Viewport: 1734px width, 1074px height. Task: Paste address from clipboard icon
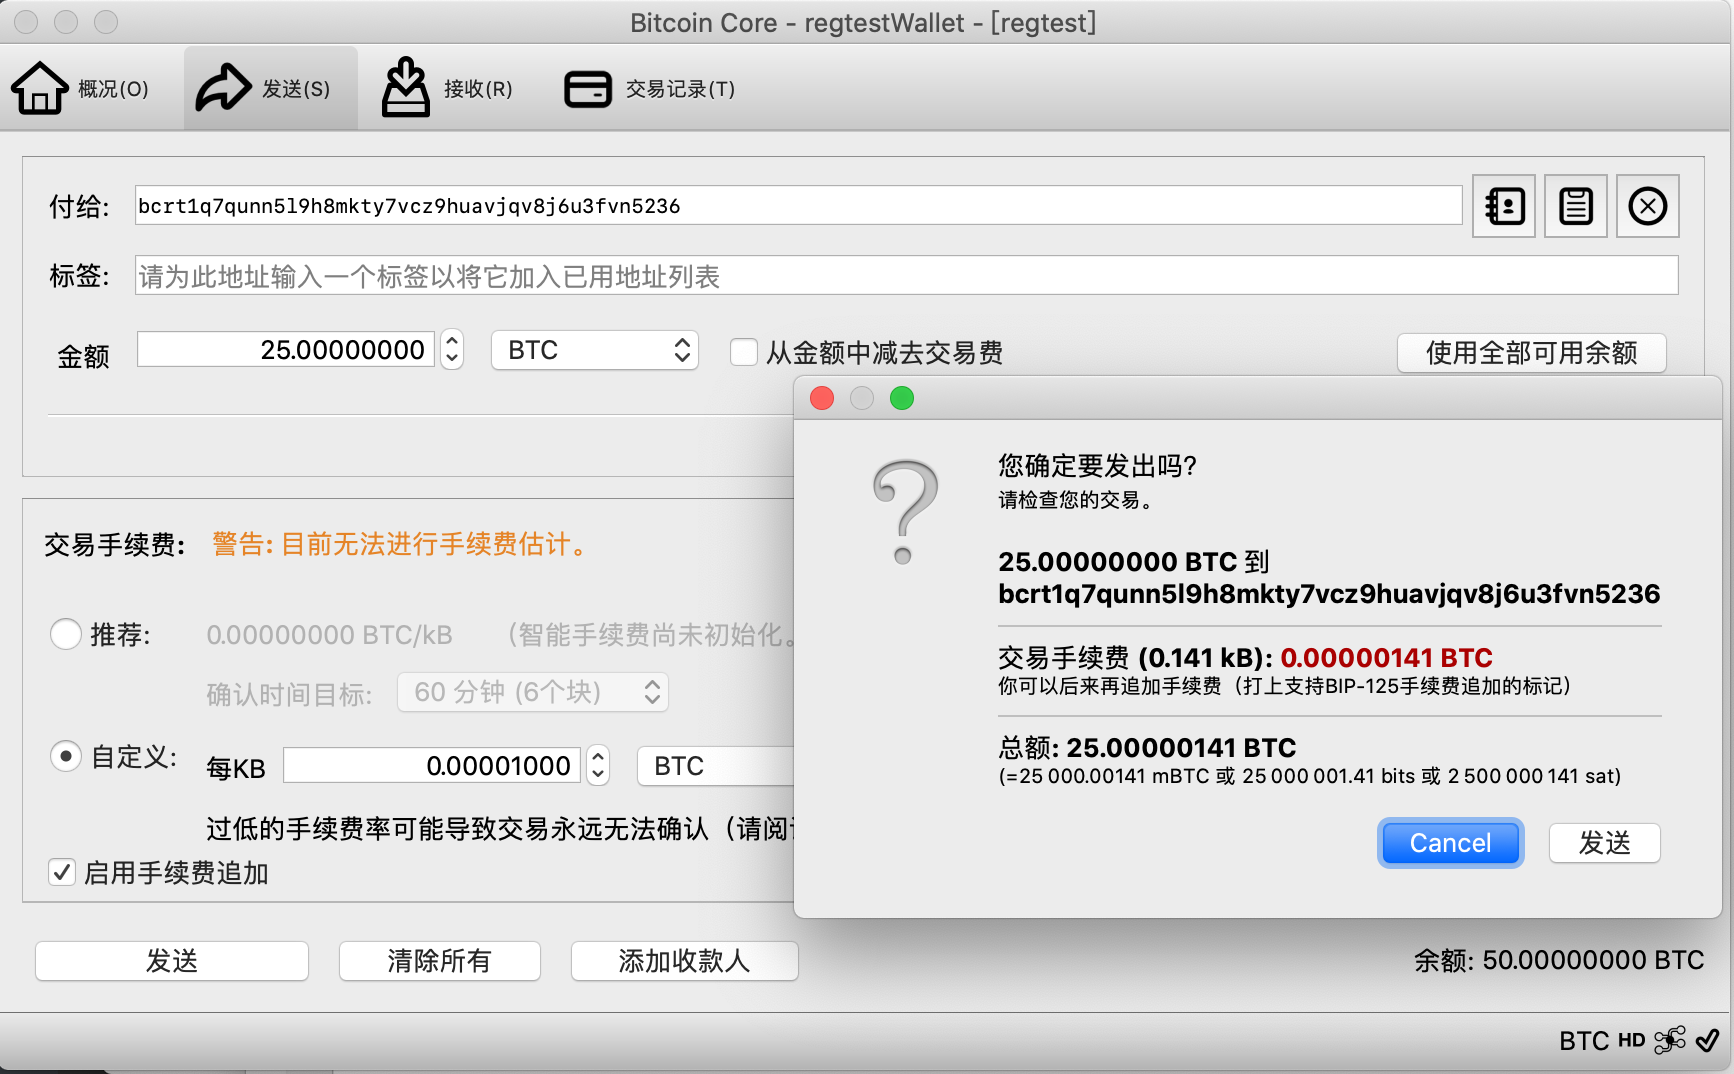[1576, 206]
